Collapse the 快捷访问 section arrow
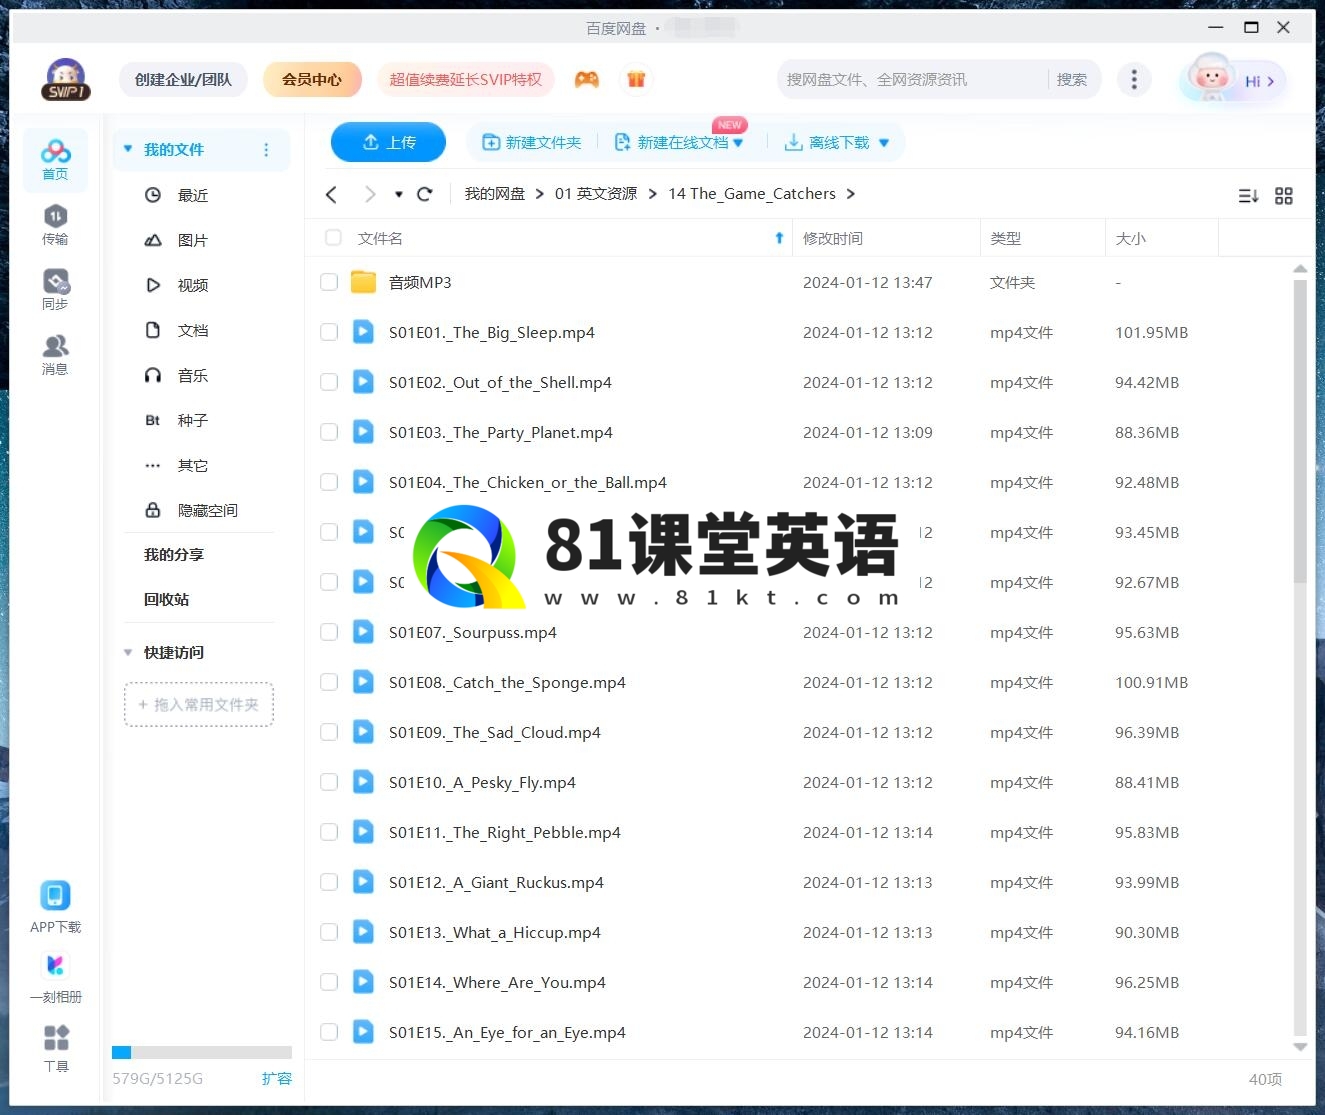The height and width of the screenshot is (1115, 1325). [128, 652]
